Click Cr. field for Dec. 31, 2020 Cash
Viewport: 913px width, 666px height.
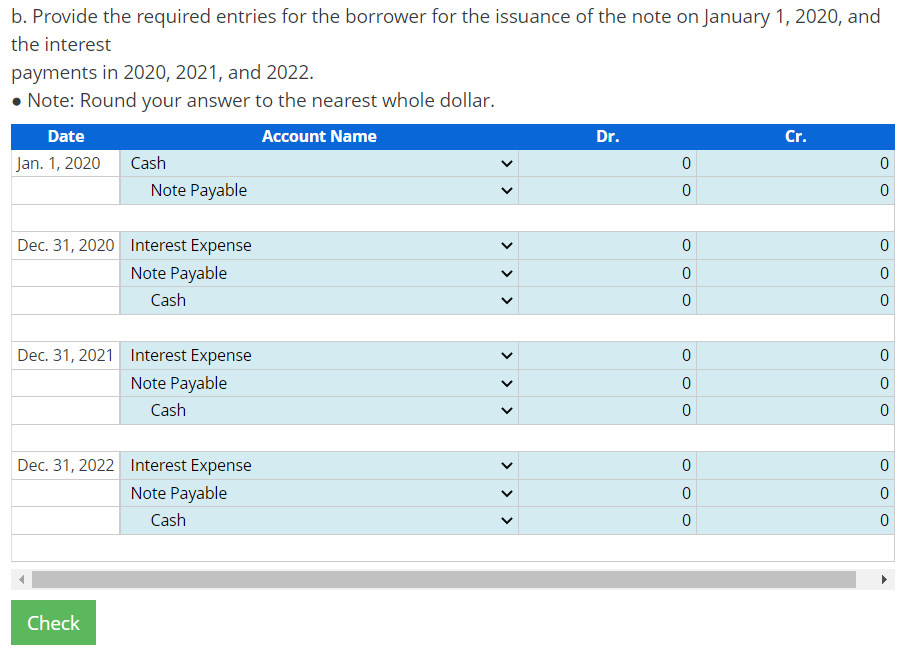(795, 300)
